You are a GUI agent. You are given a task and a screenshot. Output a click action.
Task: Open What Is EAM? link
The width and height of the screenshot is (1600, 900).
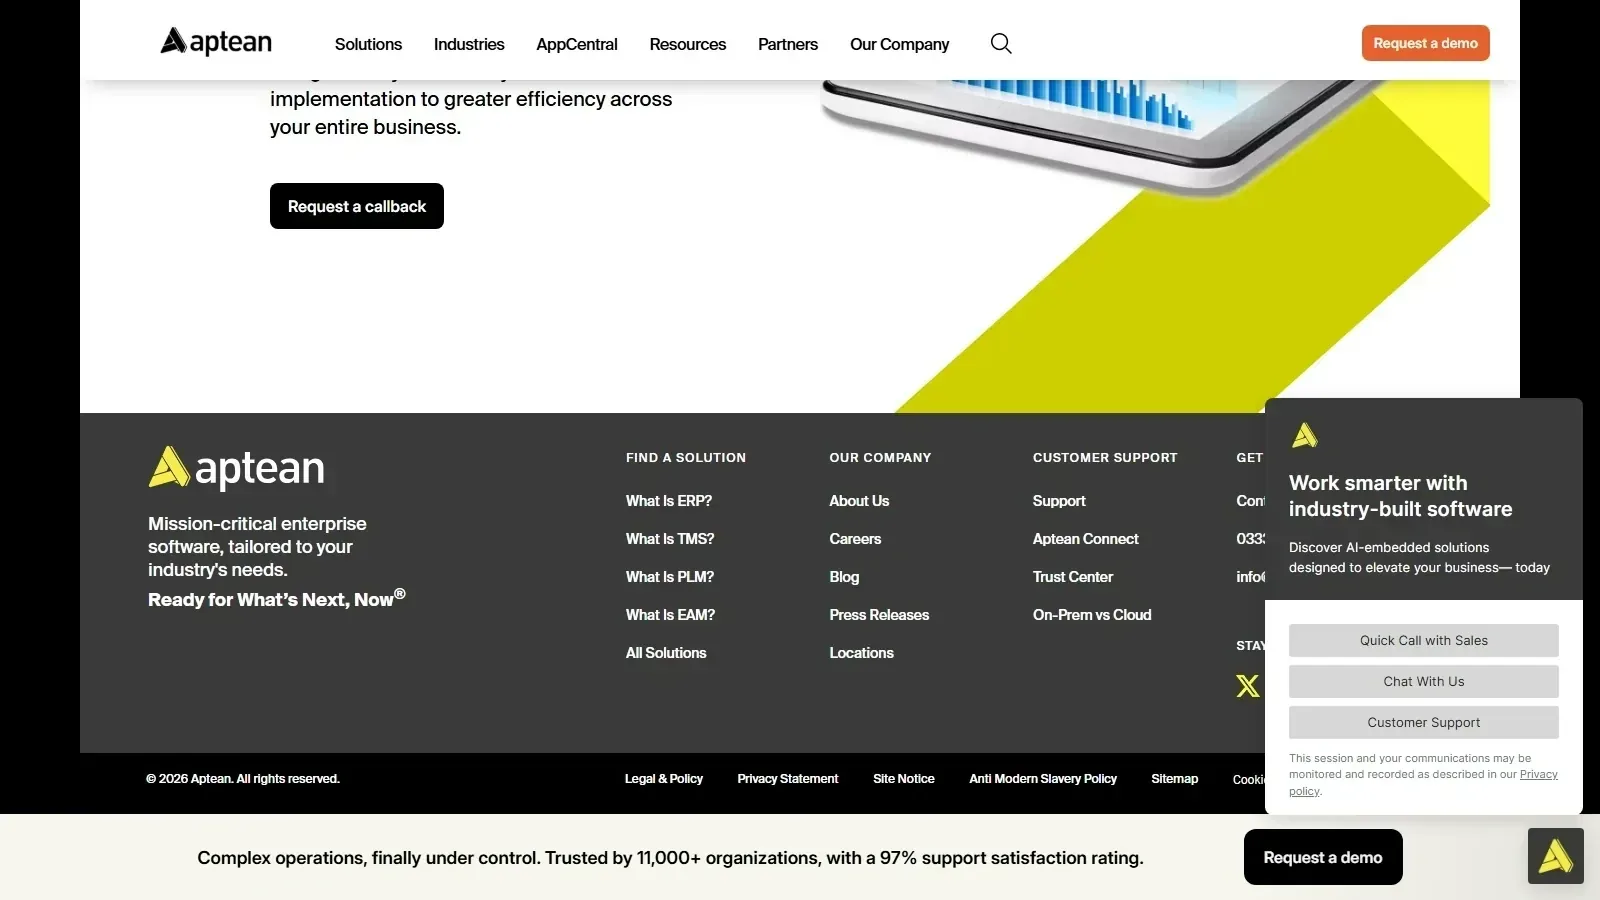click(x=670, y=615)
